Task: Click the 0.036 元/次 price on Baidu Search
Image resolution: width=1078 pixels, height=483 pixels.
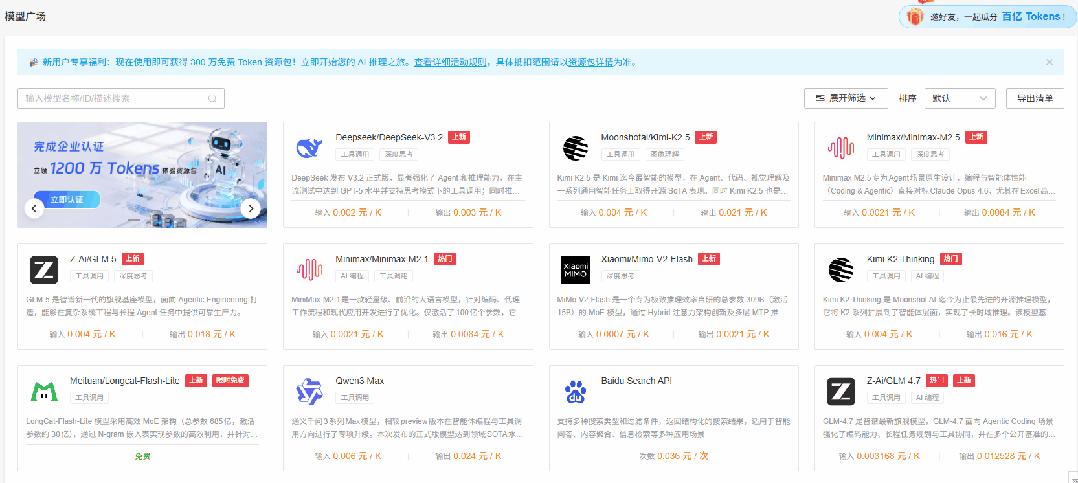Action: tap(682, 456)
